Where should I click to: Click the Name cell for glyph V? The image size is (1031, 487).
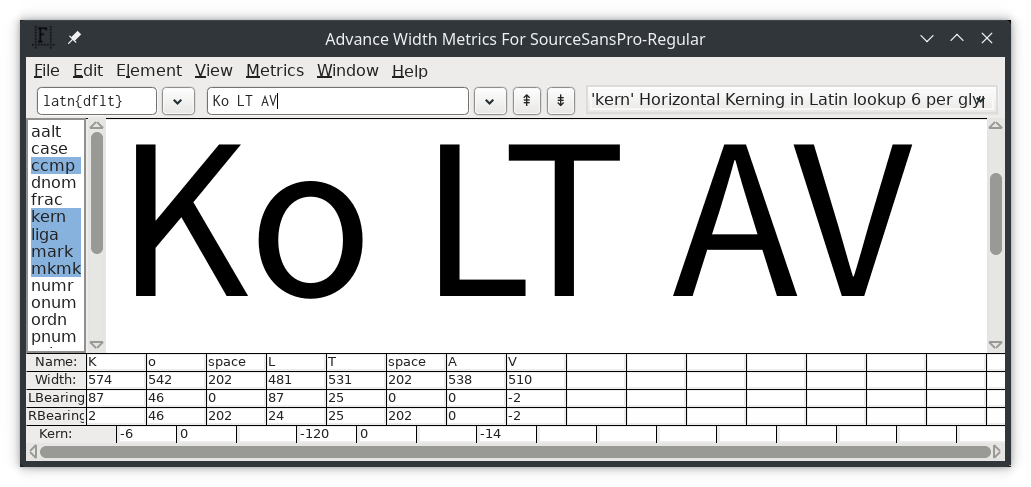pos(536,362)
